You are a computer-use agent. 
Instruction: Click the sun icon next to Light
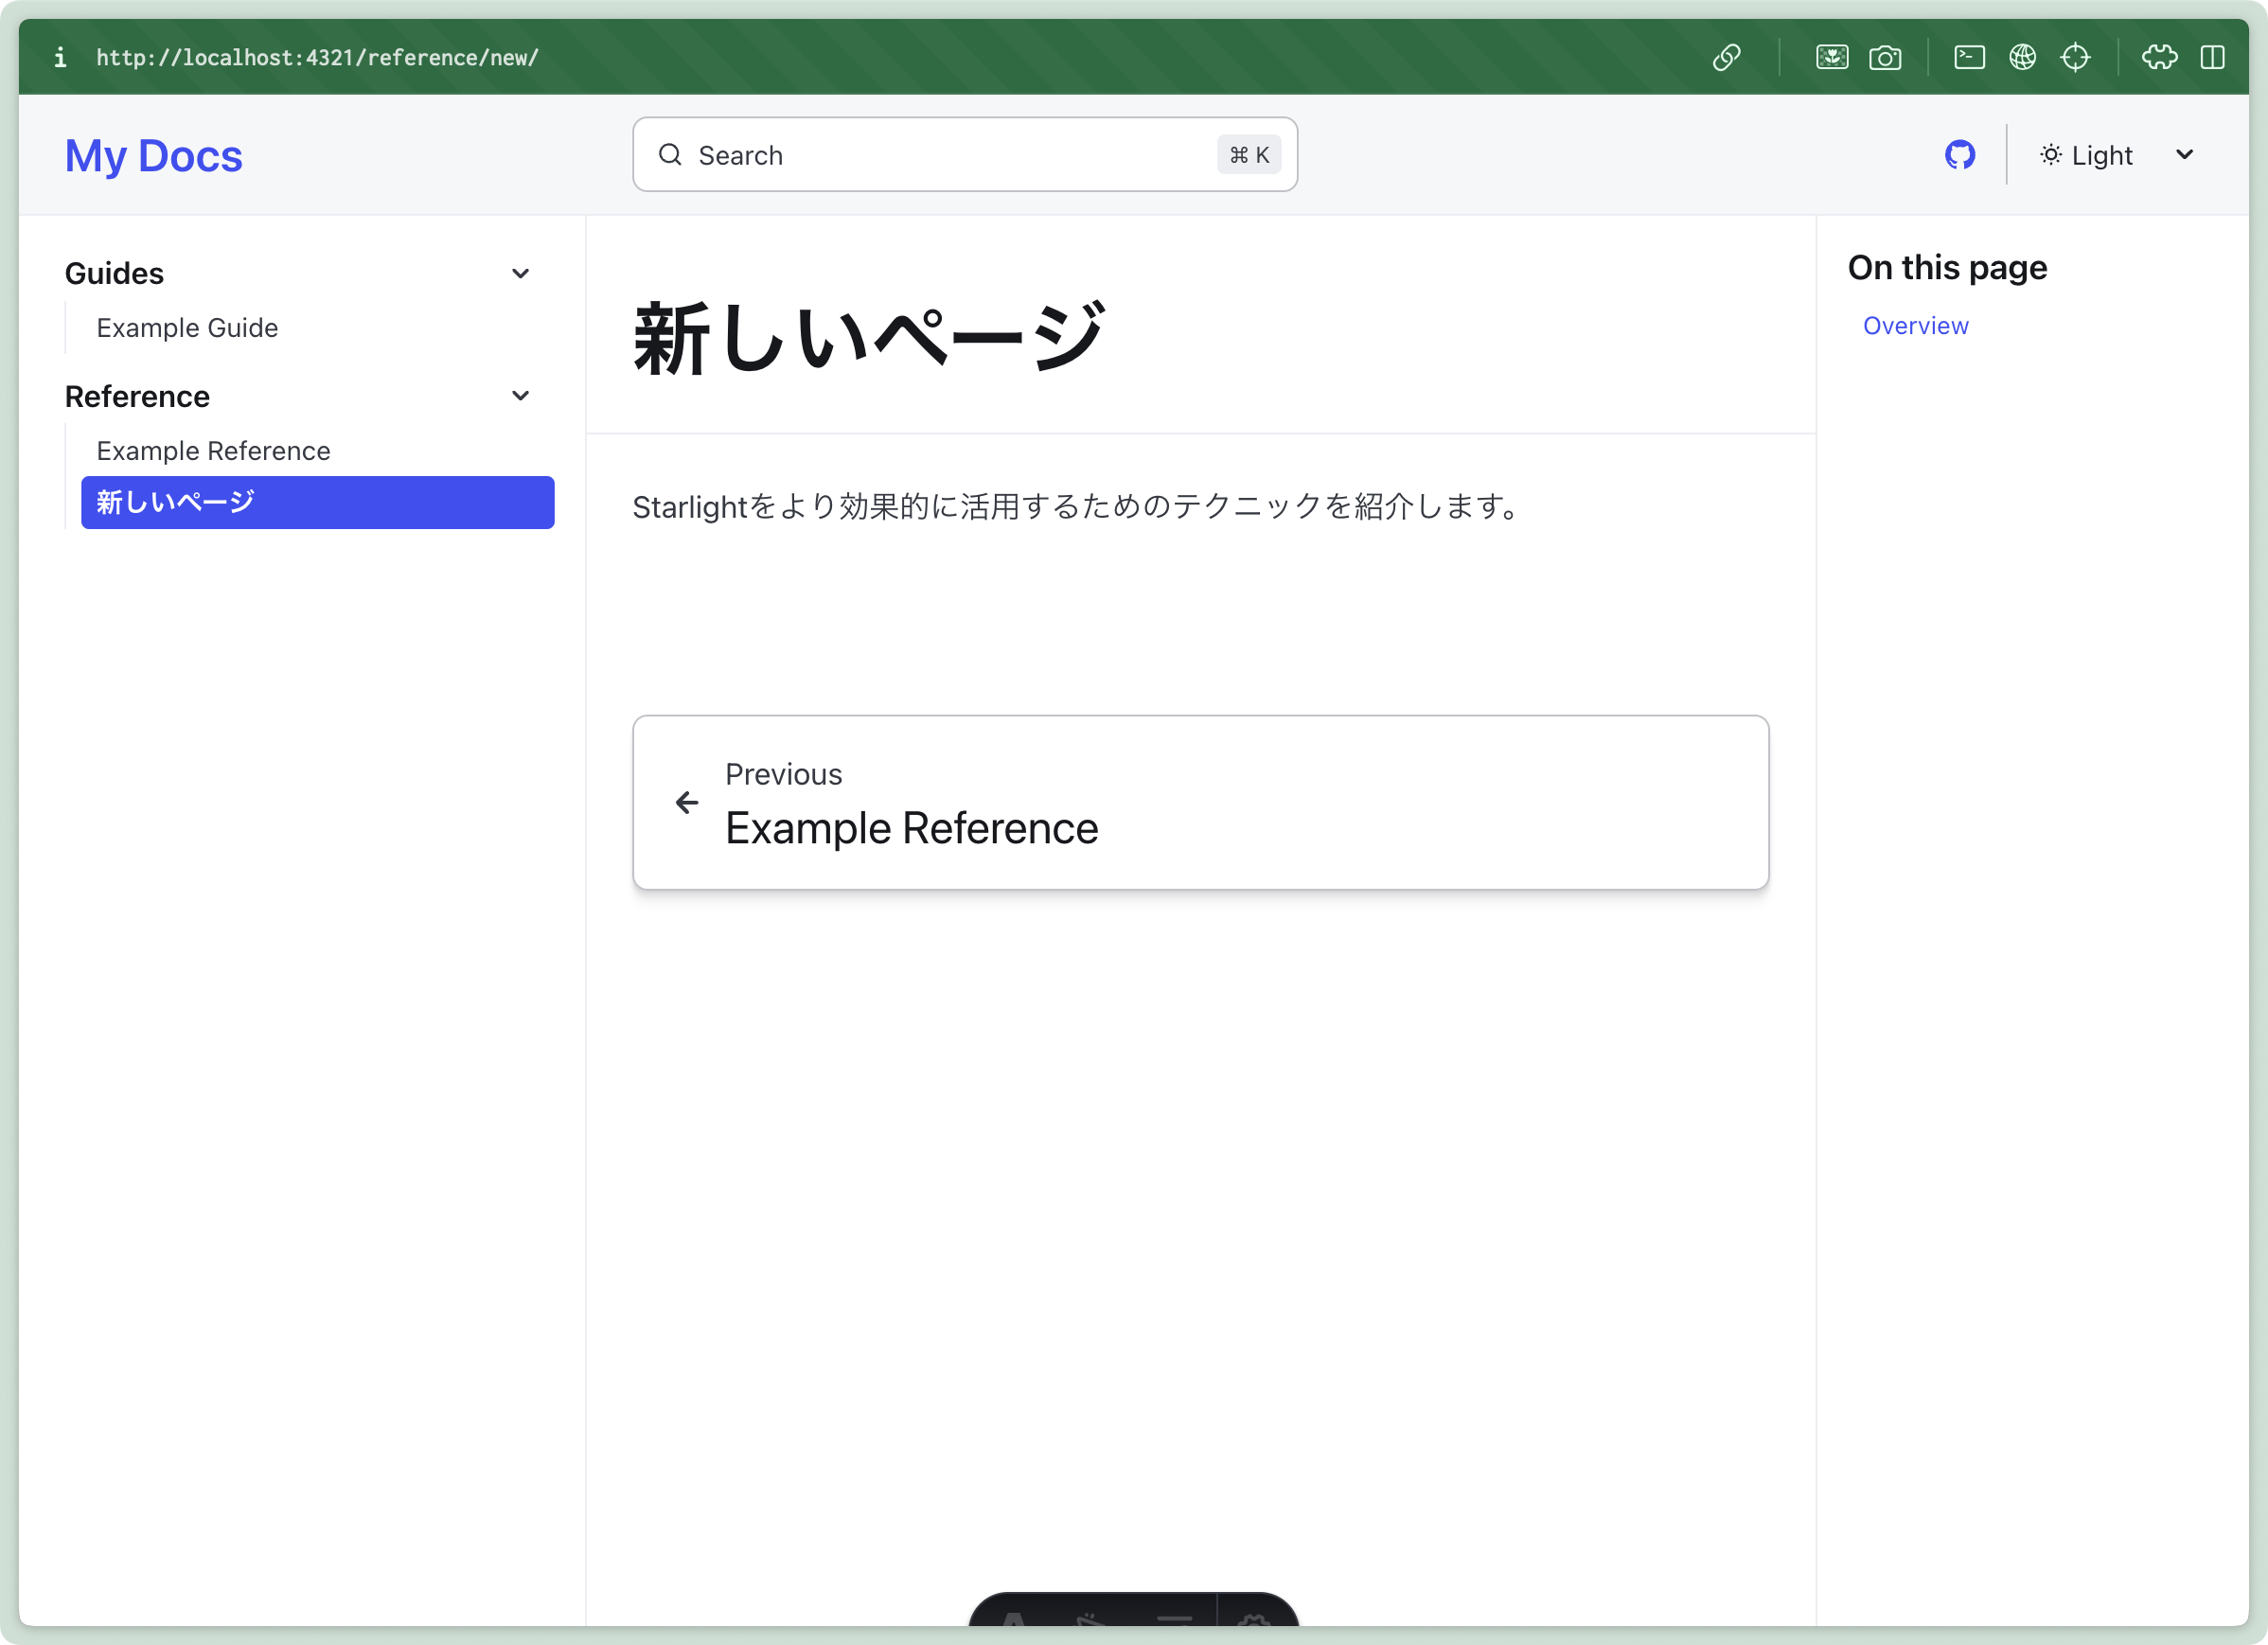point(2050,155)
